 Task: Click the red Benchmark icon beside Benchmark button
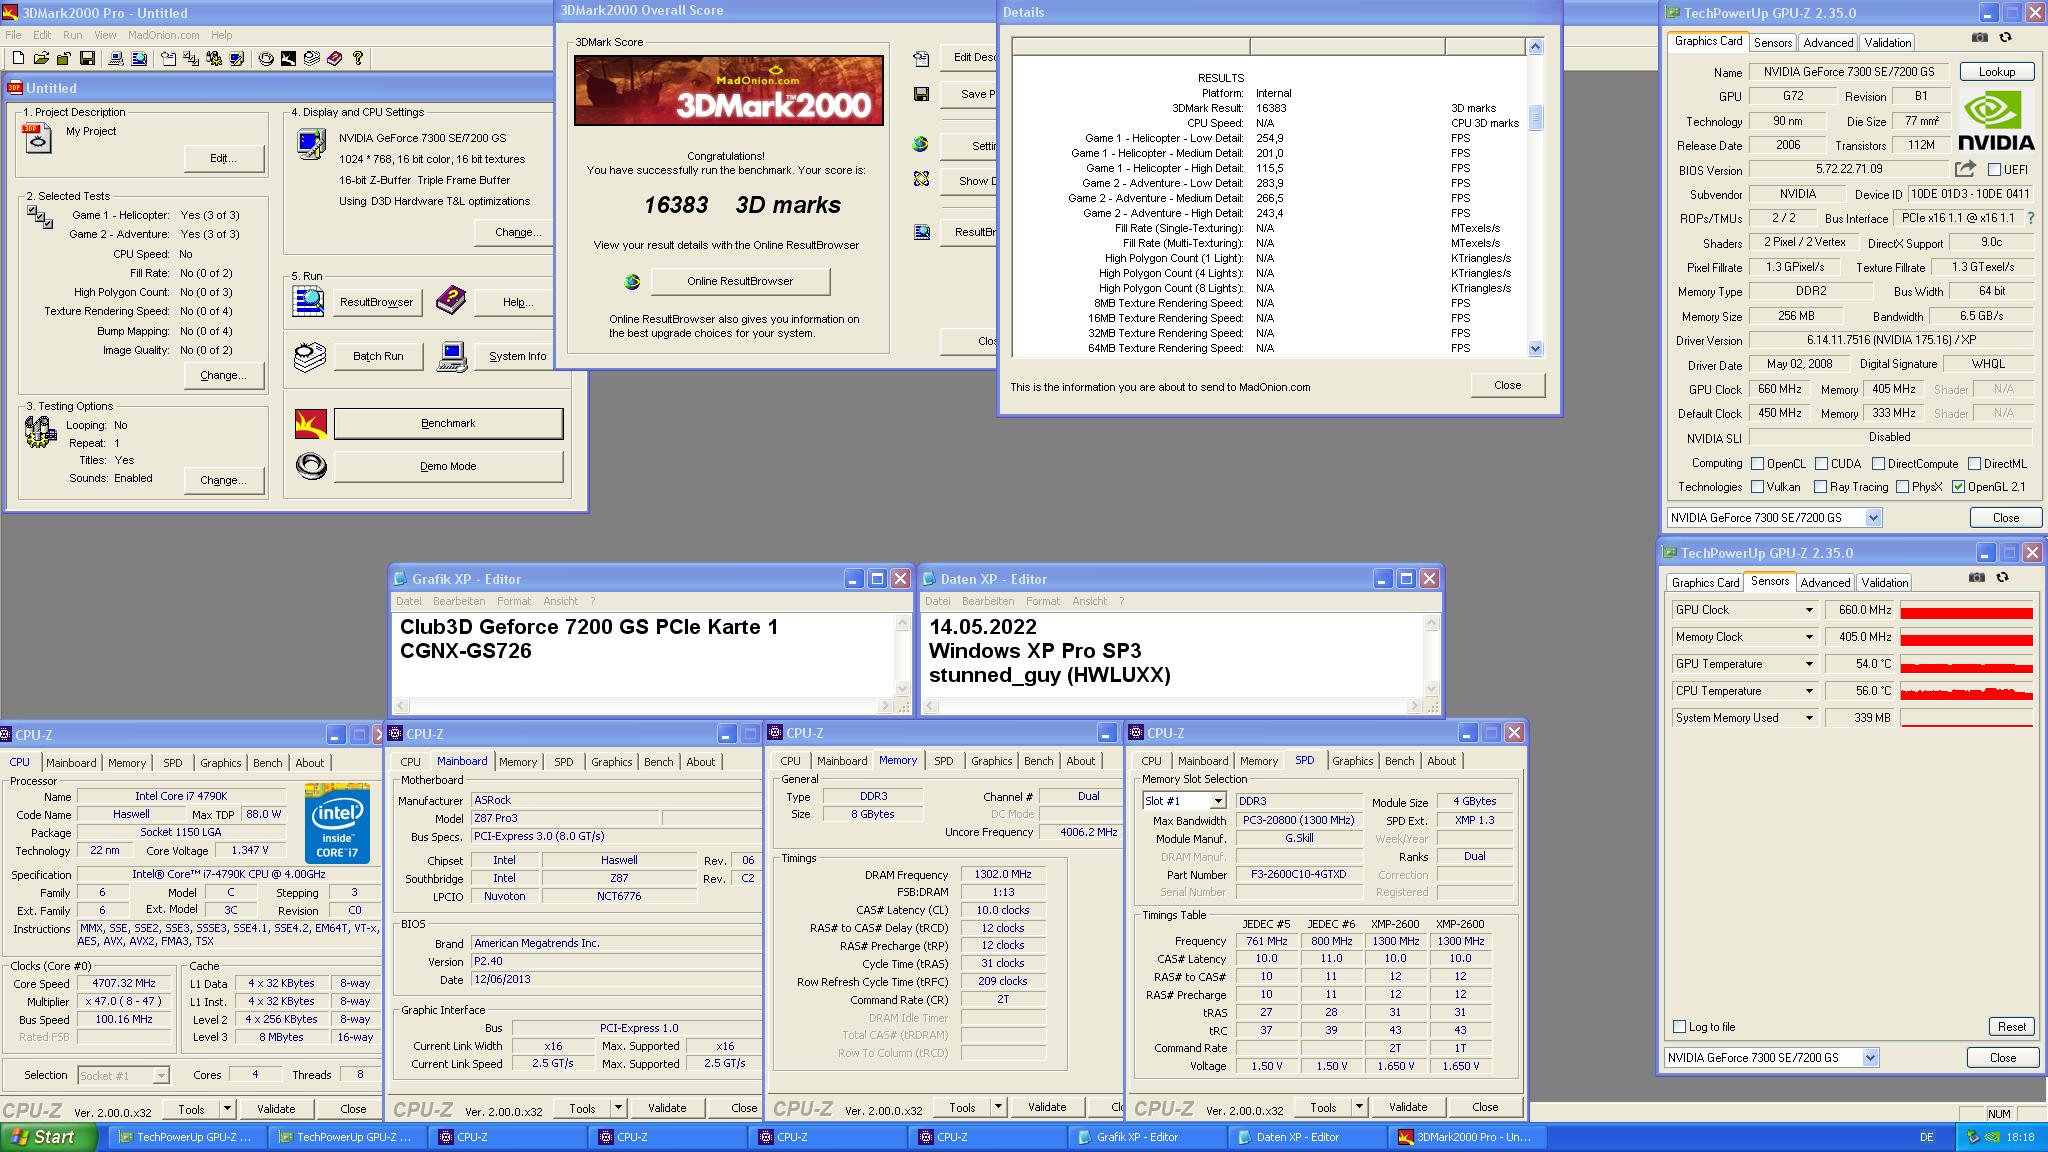[x=311, y=424]
